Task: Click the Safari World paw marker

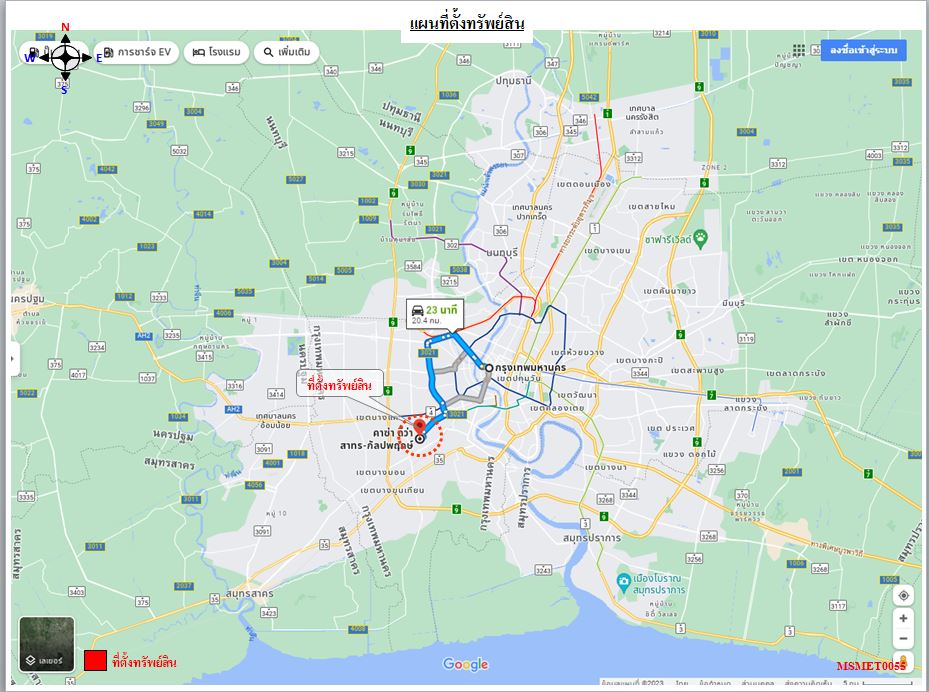Action: coord(700,239)
